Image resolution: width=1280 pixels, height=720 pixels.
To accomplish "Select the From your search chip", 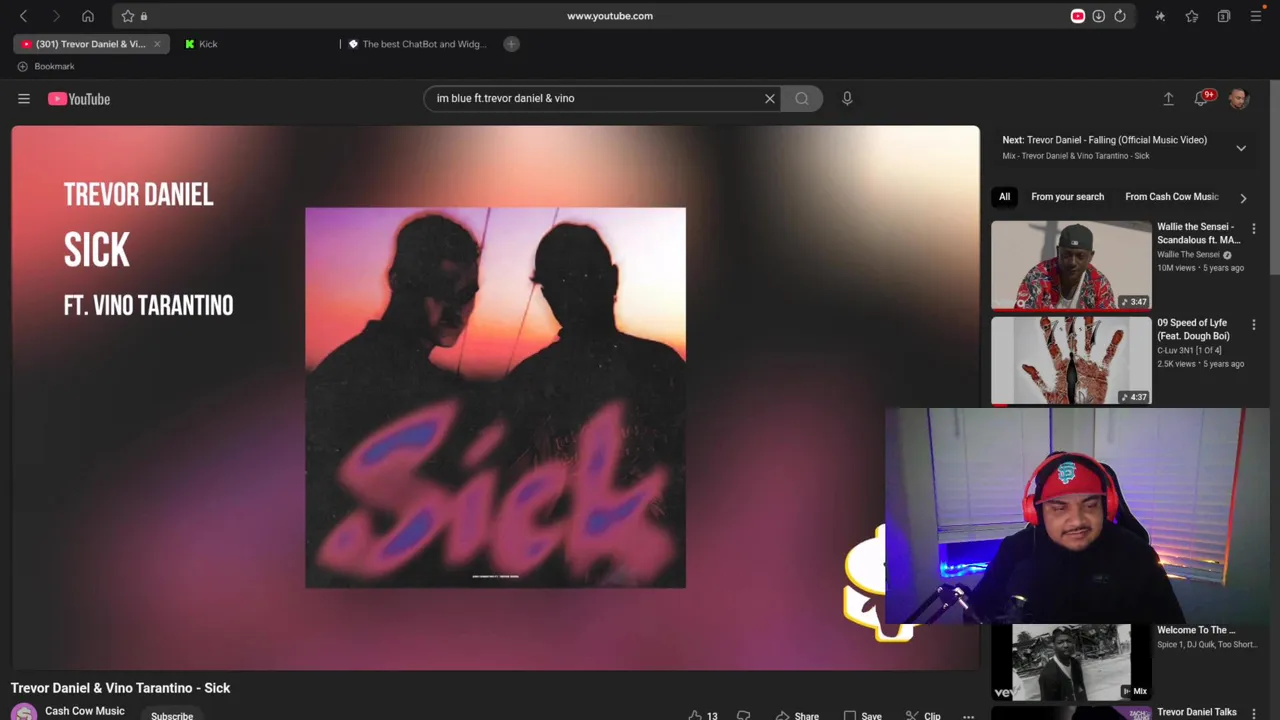I will [x=1067, y=197].
